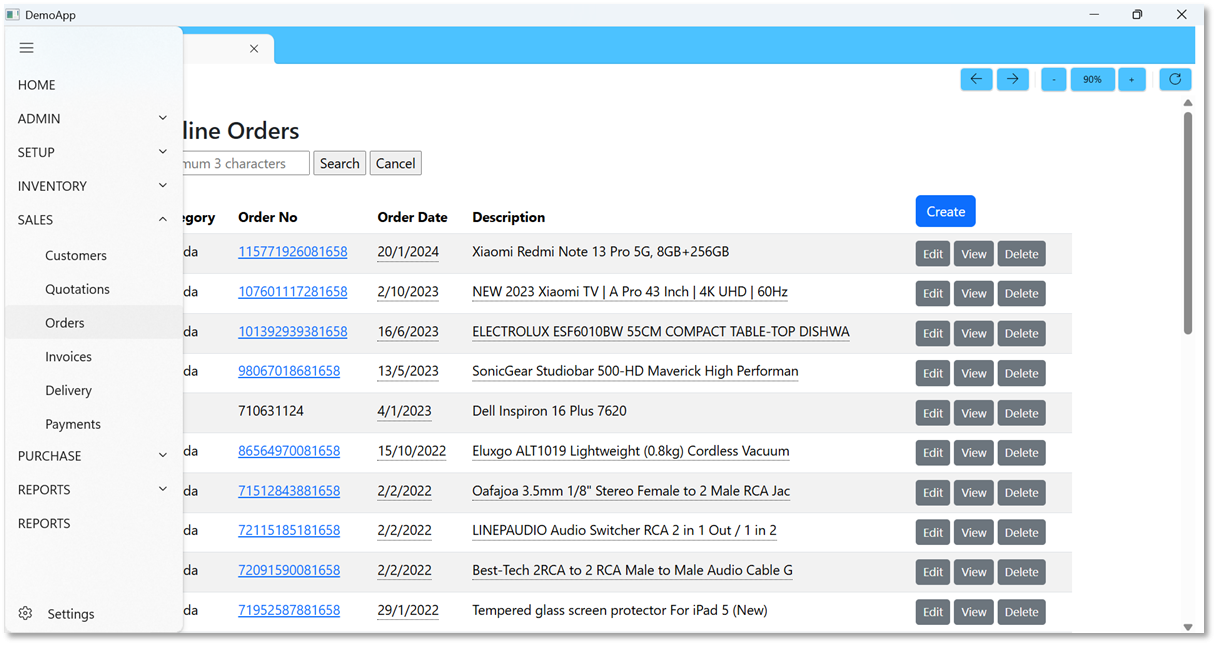Viewport: 1217px width, 646px height.
Task: Click the forward arrow navigation button
Action: (x=1012, y=79)
